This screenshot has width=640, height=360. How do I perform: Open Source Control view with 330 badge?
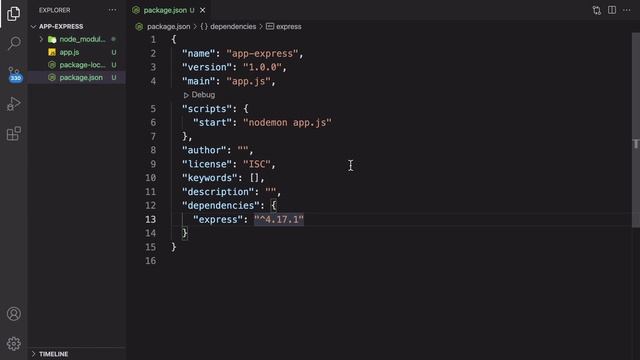click(14, 74)
